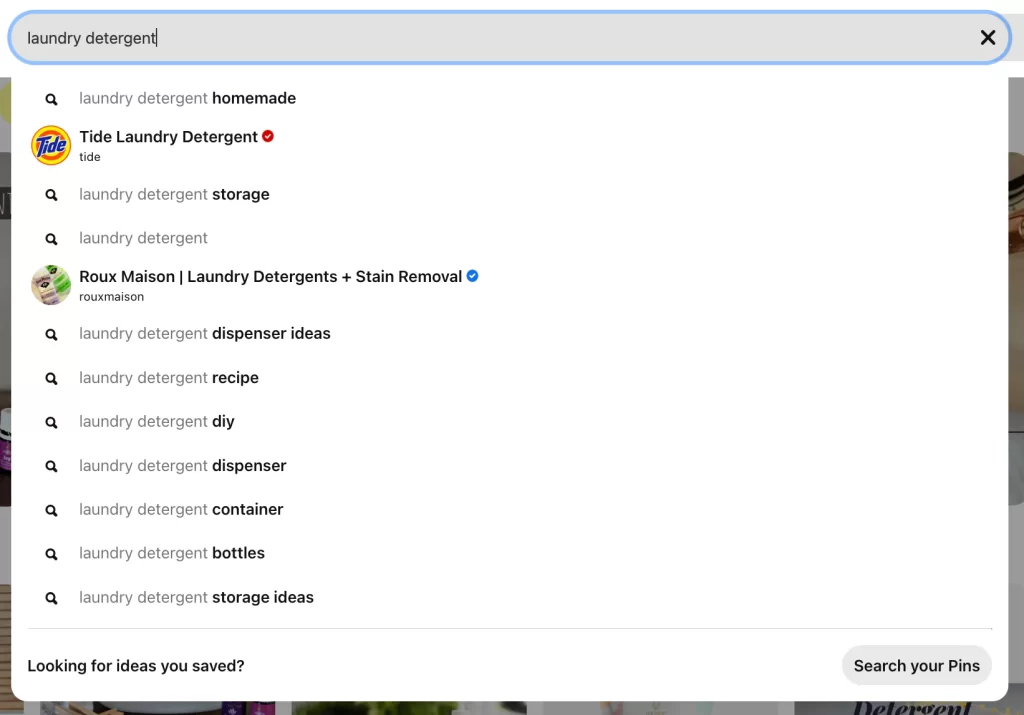The width and height of the screenshot is (1024, 715).
Task: Click search icon beside 'laundry detergent container'
Action: pyautogui.click(x=51, y=511)
